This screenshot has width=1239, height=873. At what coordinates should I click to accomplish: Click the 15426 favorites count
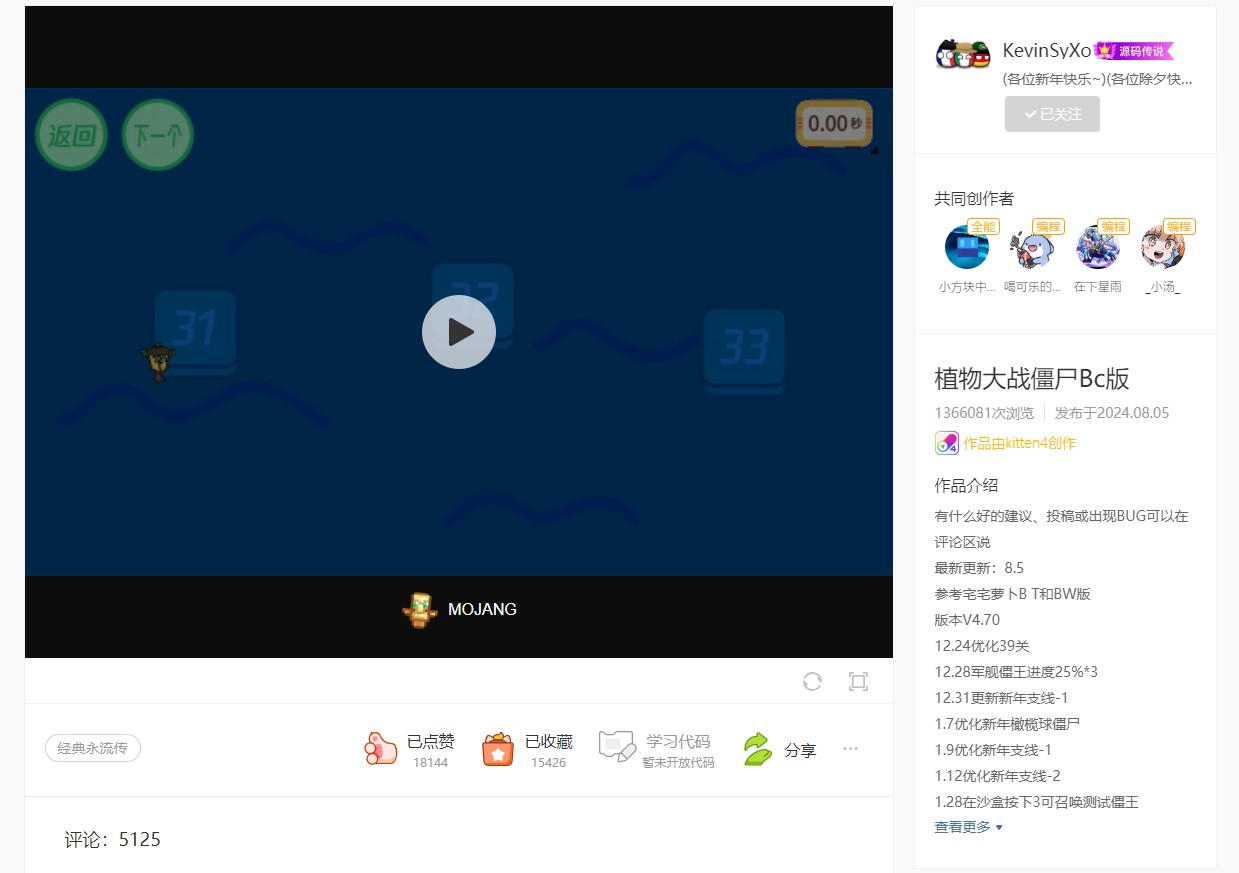(x=548, y=762)
